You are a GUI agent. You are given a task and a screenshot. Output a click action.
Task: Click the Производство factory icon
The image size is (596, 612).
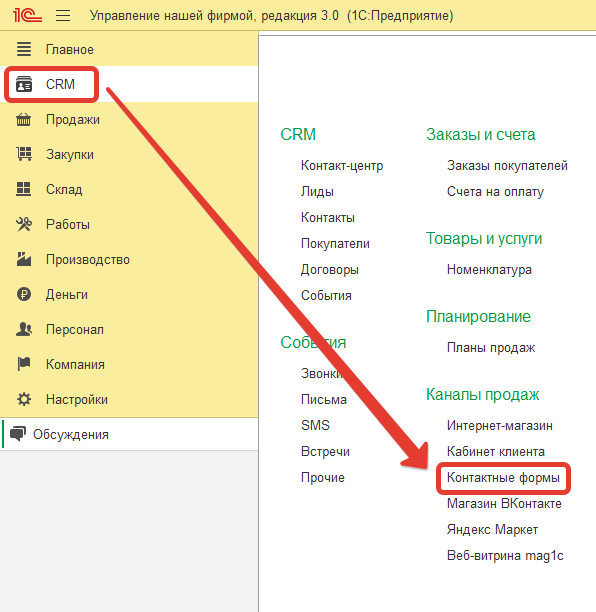tap(23, 259)
